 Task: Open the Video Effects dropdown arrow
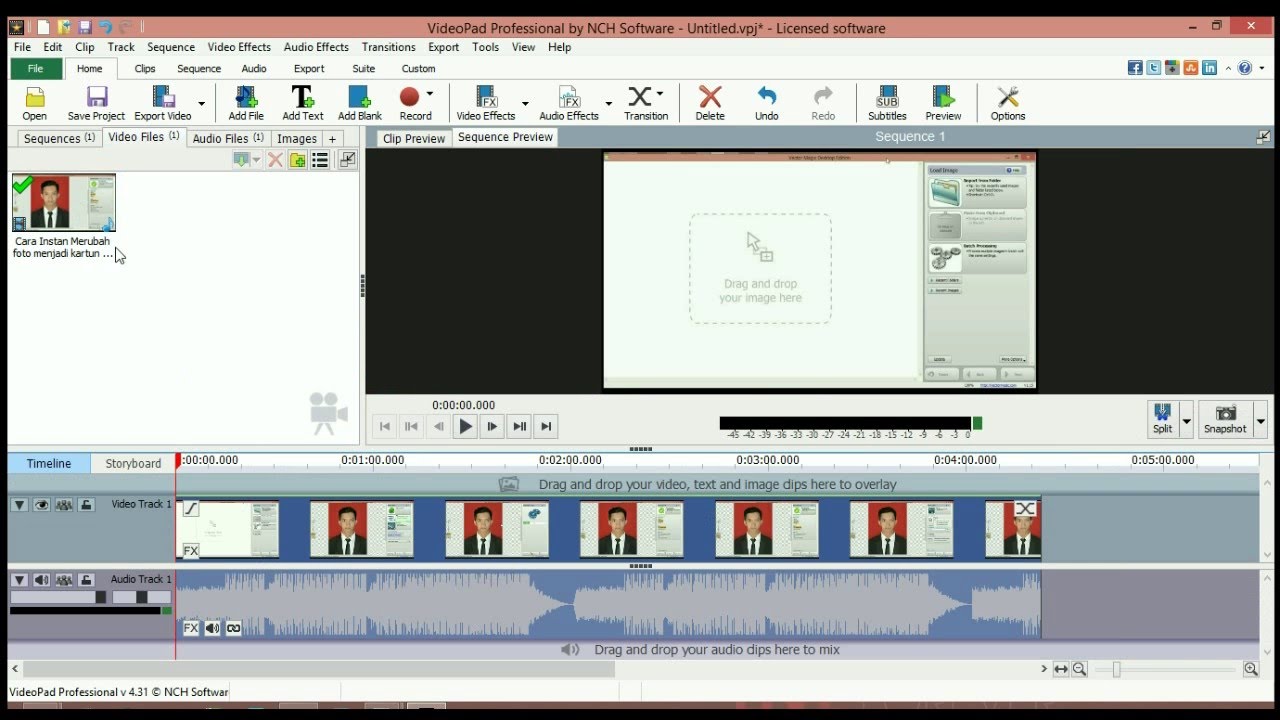(x=525, y=103)
